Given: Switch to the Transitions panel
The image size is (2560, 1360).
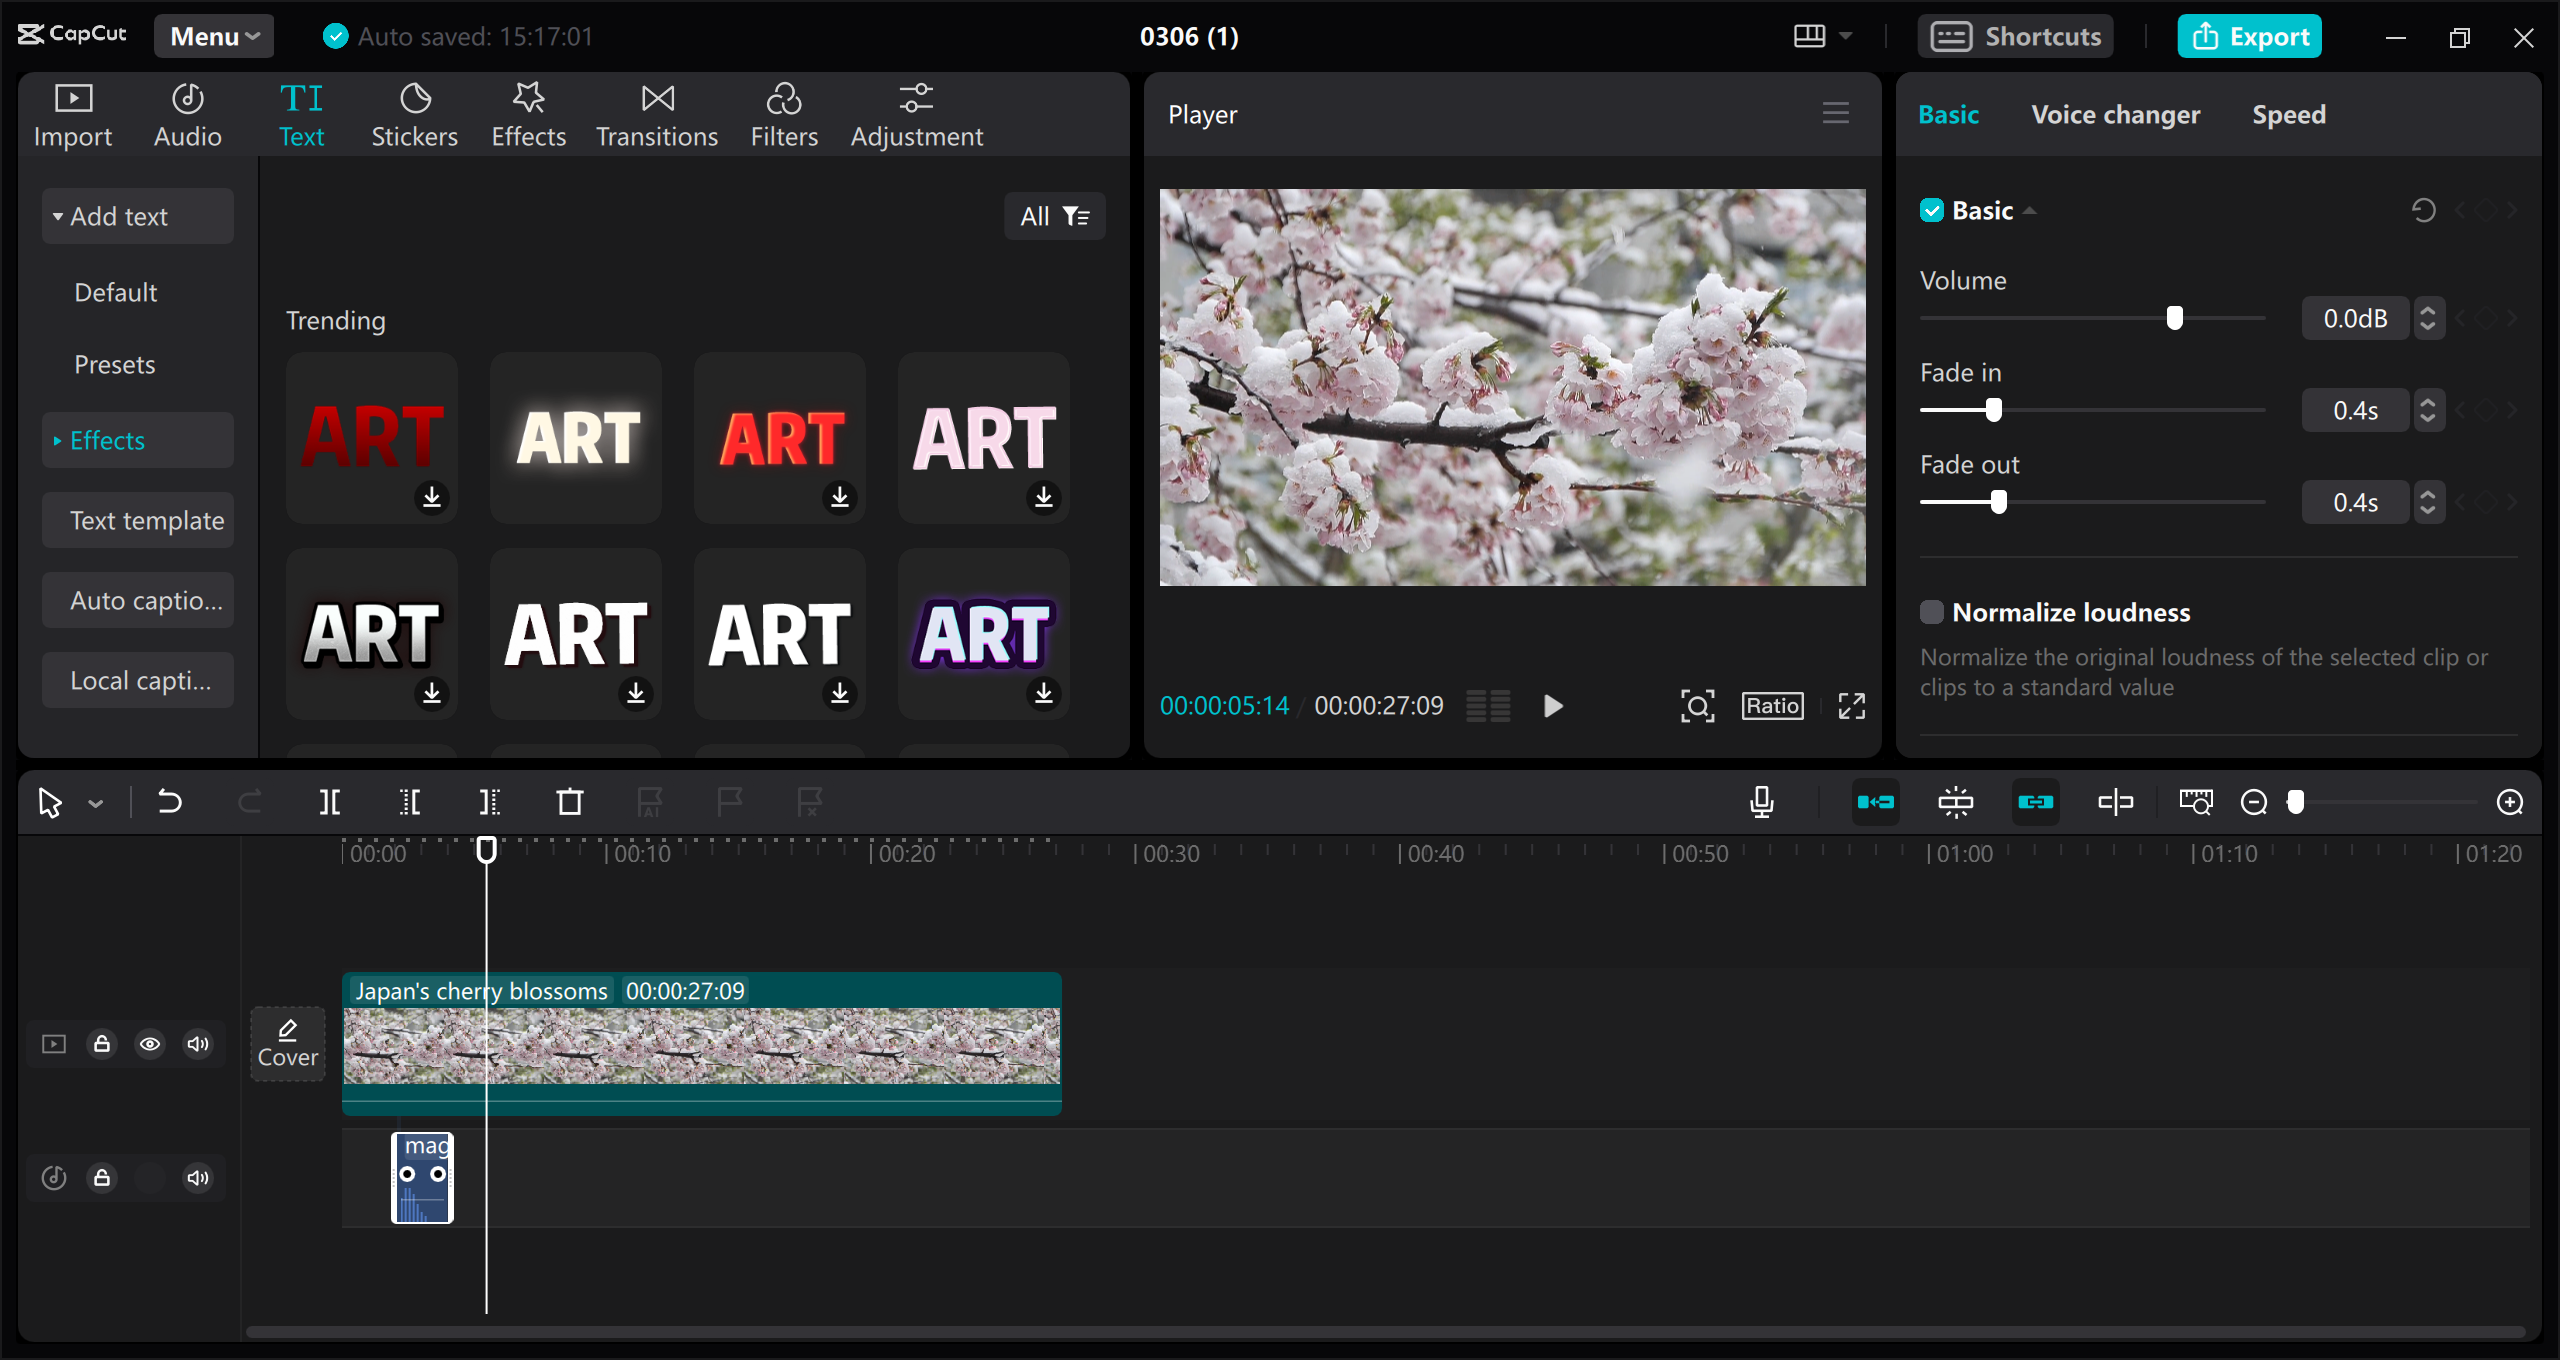Looking at the screenshot, I should tap(656, 113).
